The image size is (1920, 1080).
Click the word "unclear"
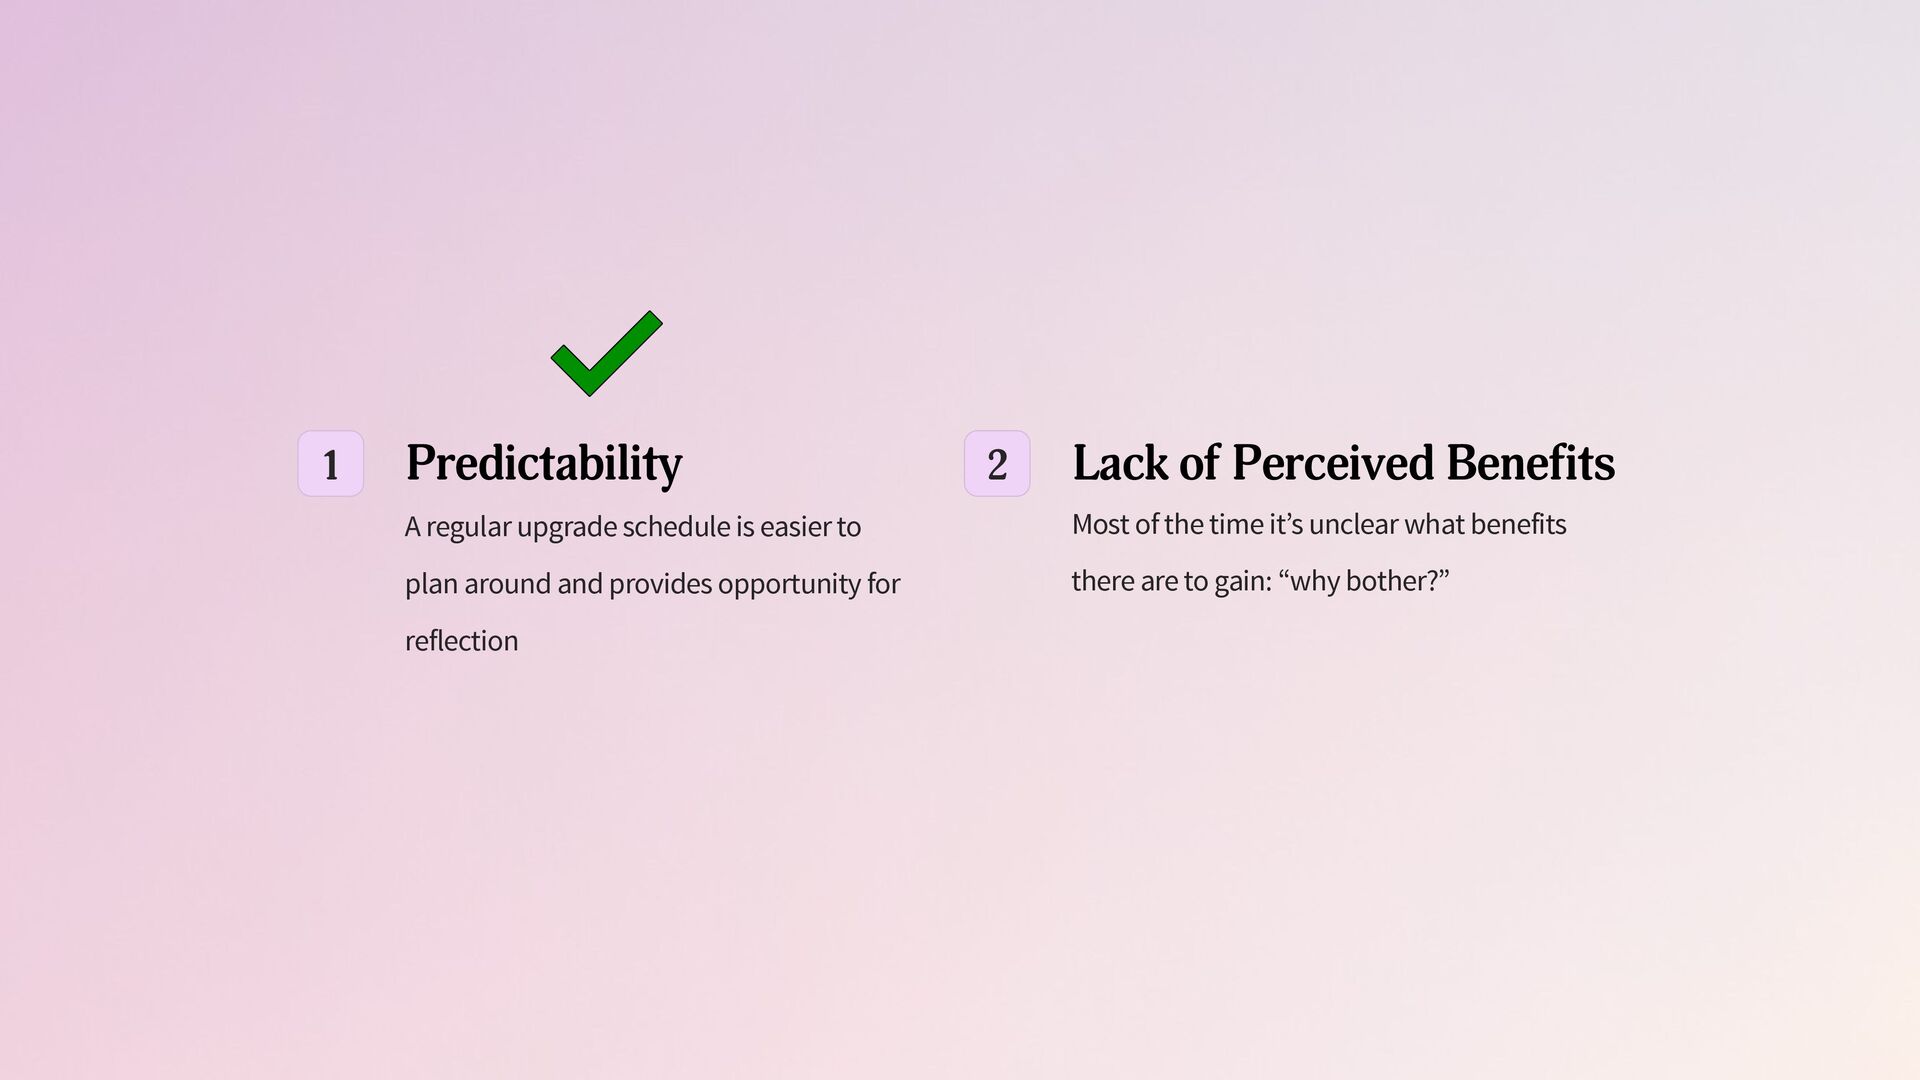tap(1353, 524)
